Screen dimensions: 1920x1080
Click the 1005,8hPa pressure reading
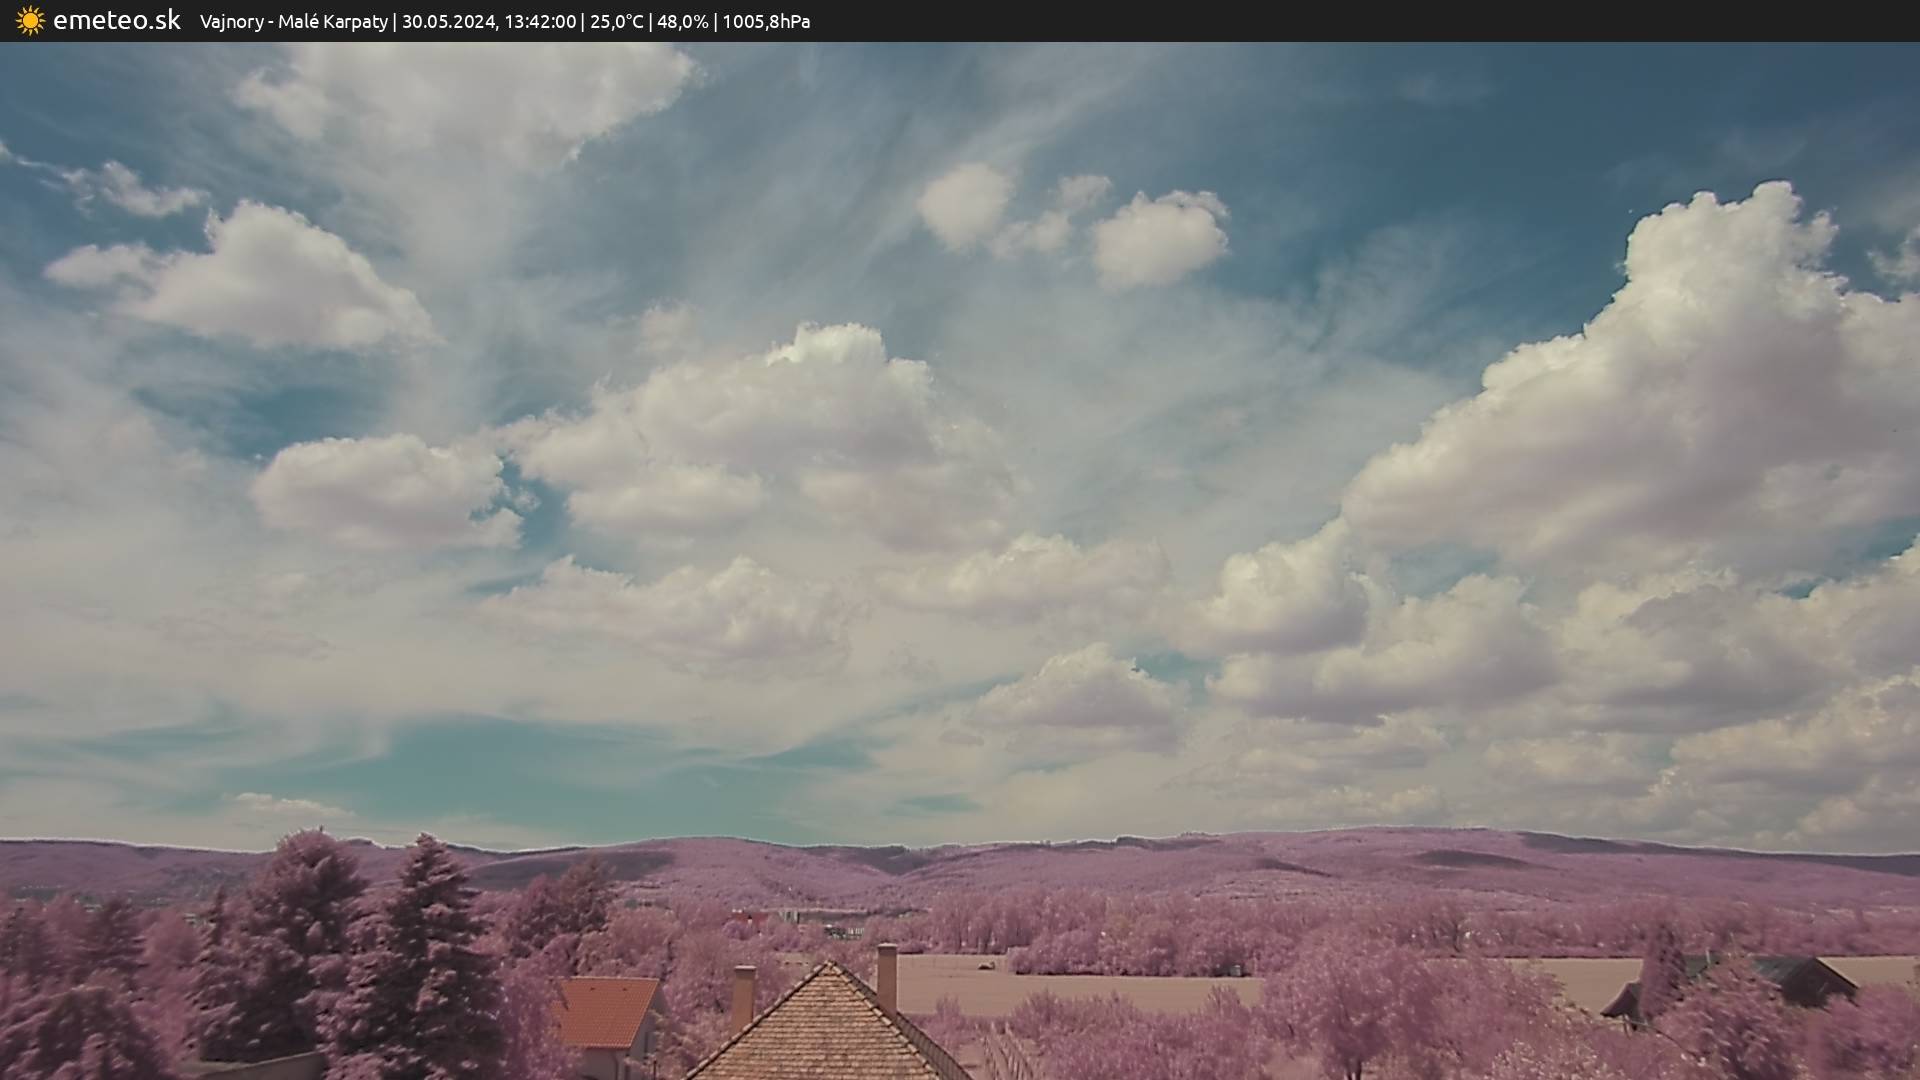766,22
